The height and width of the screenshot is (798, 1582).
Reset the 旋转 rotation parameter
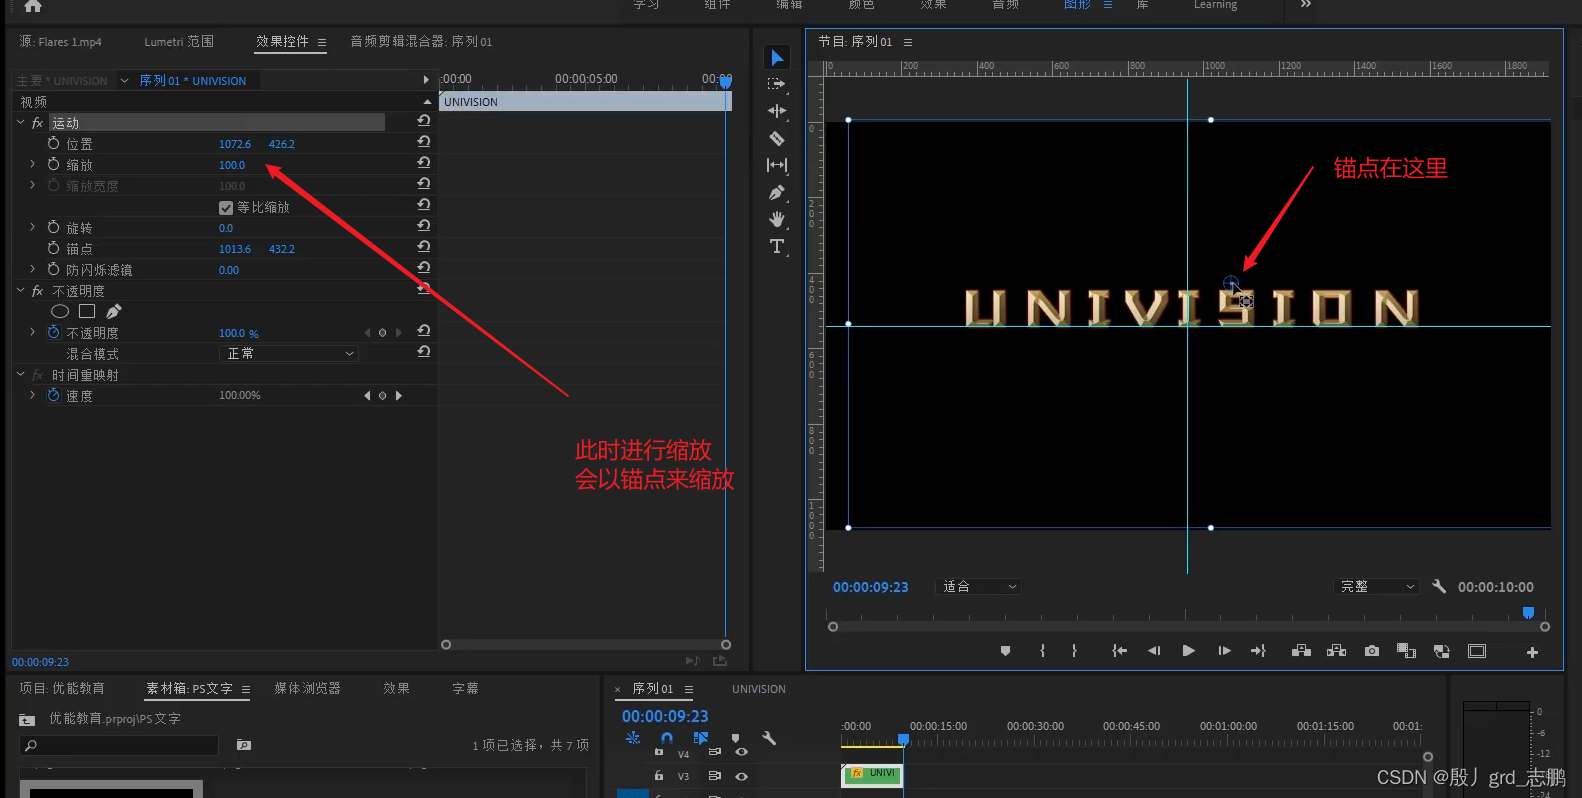(424, 225)
